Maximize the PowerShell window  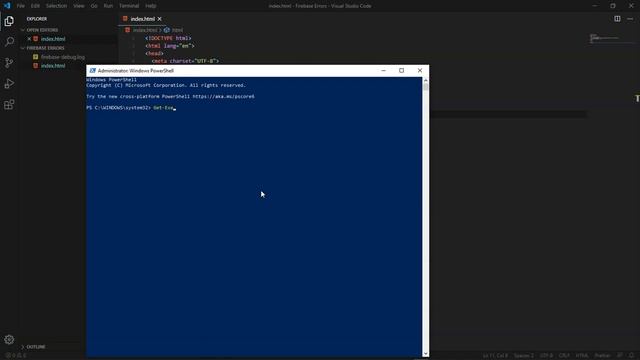click(x=402, y=71)
